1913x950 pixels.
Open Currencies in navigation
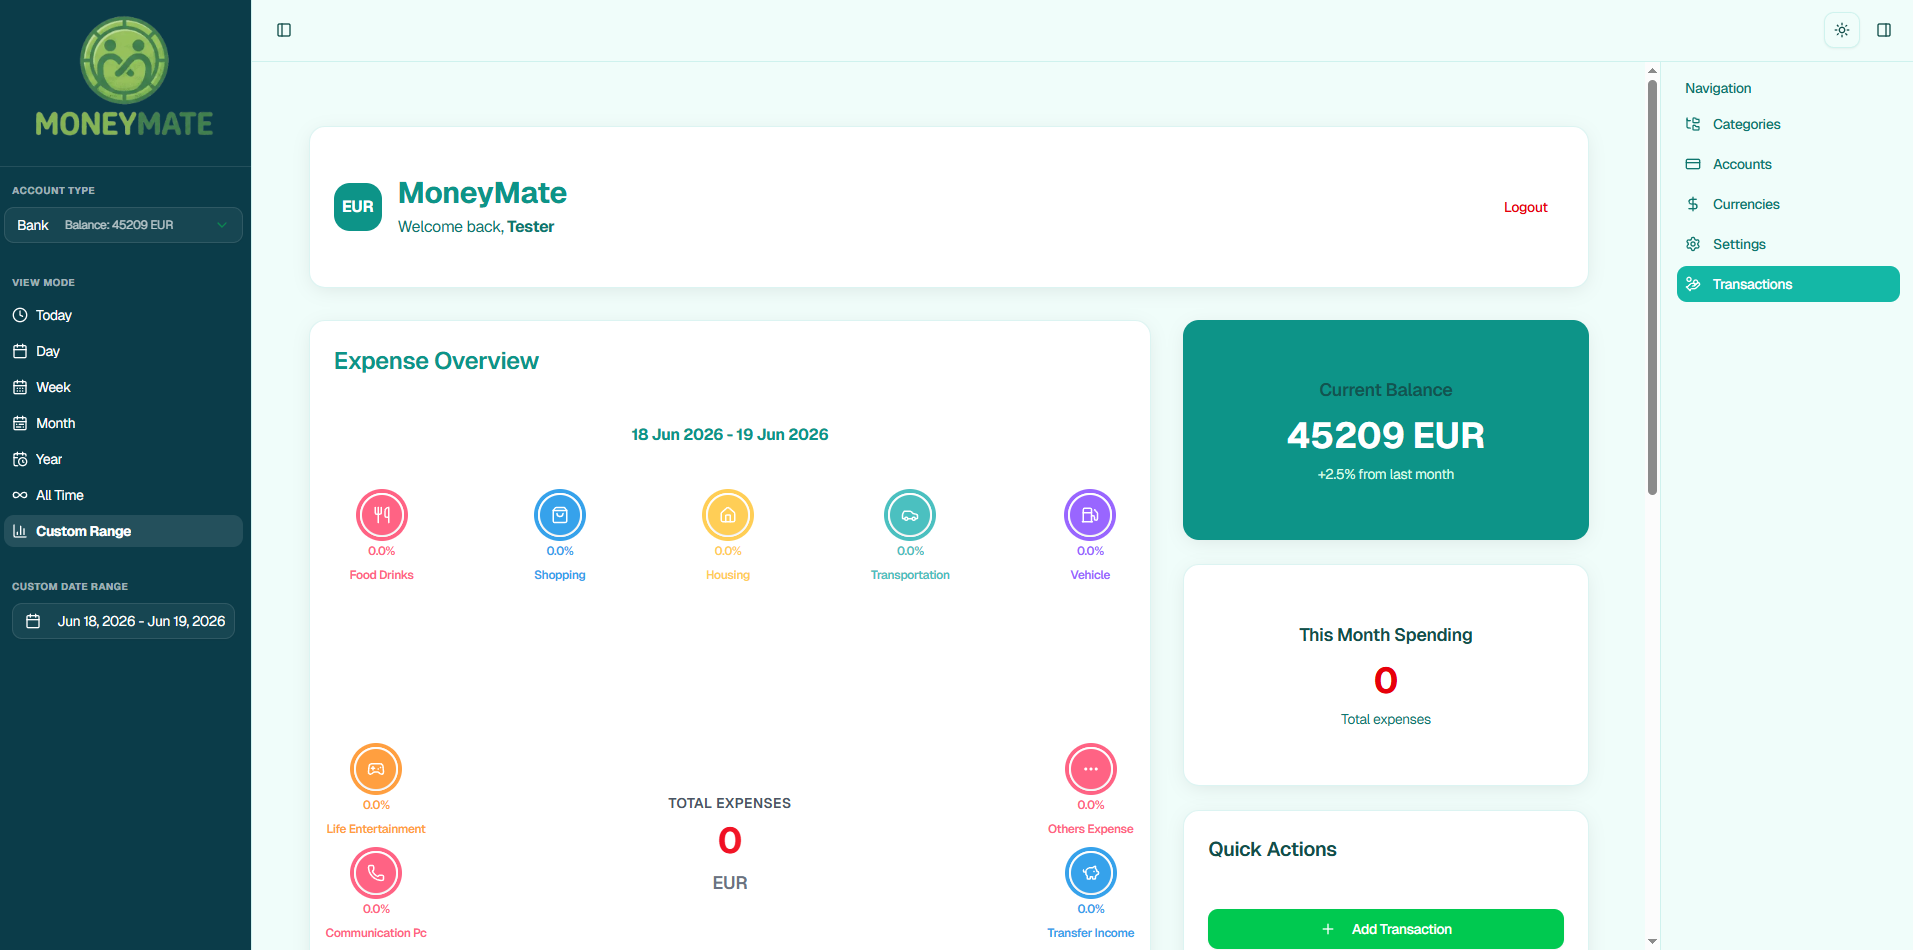click(x=1788, y=204)
